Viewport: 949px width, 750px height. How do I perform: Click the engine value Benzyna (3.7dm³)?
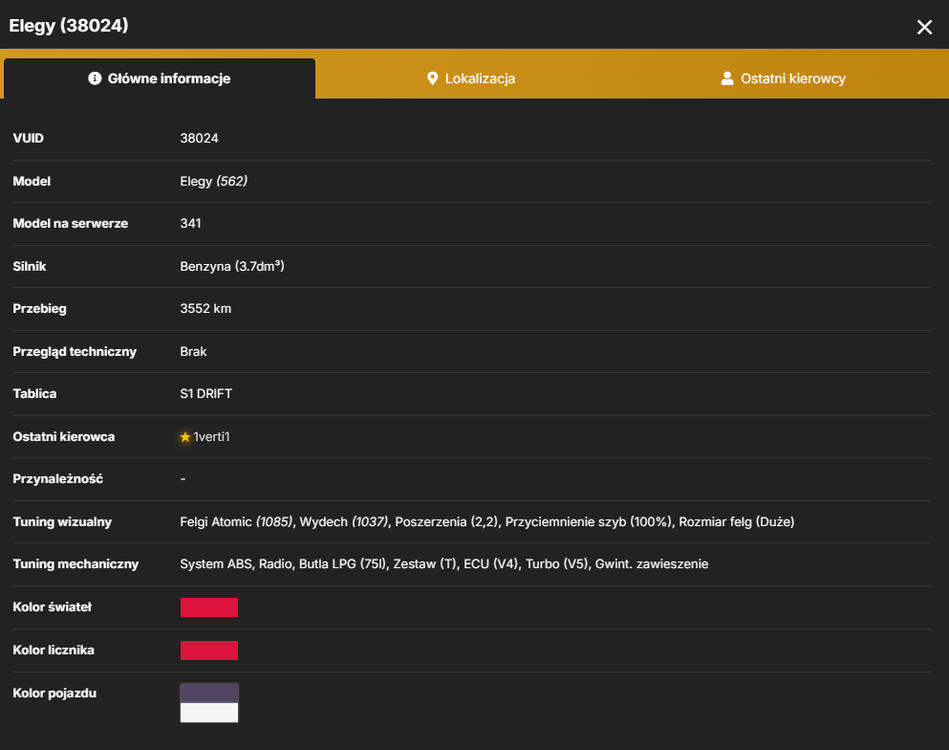pyautogui.click(x=232, y=266)
